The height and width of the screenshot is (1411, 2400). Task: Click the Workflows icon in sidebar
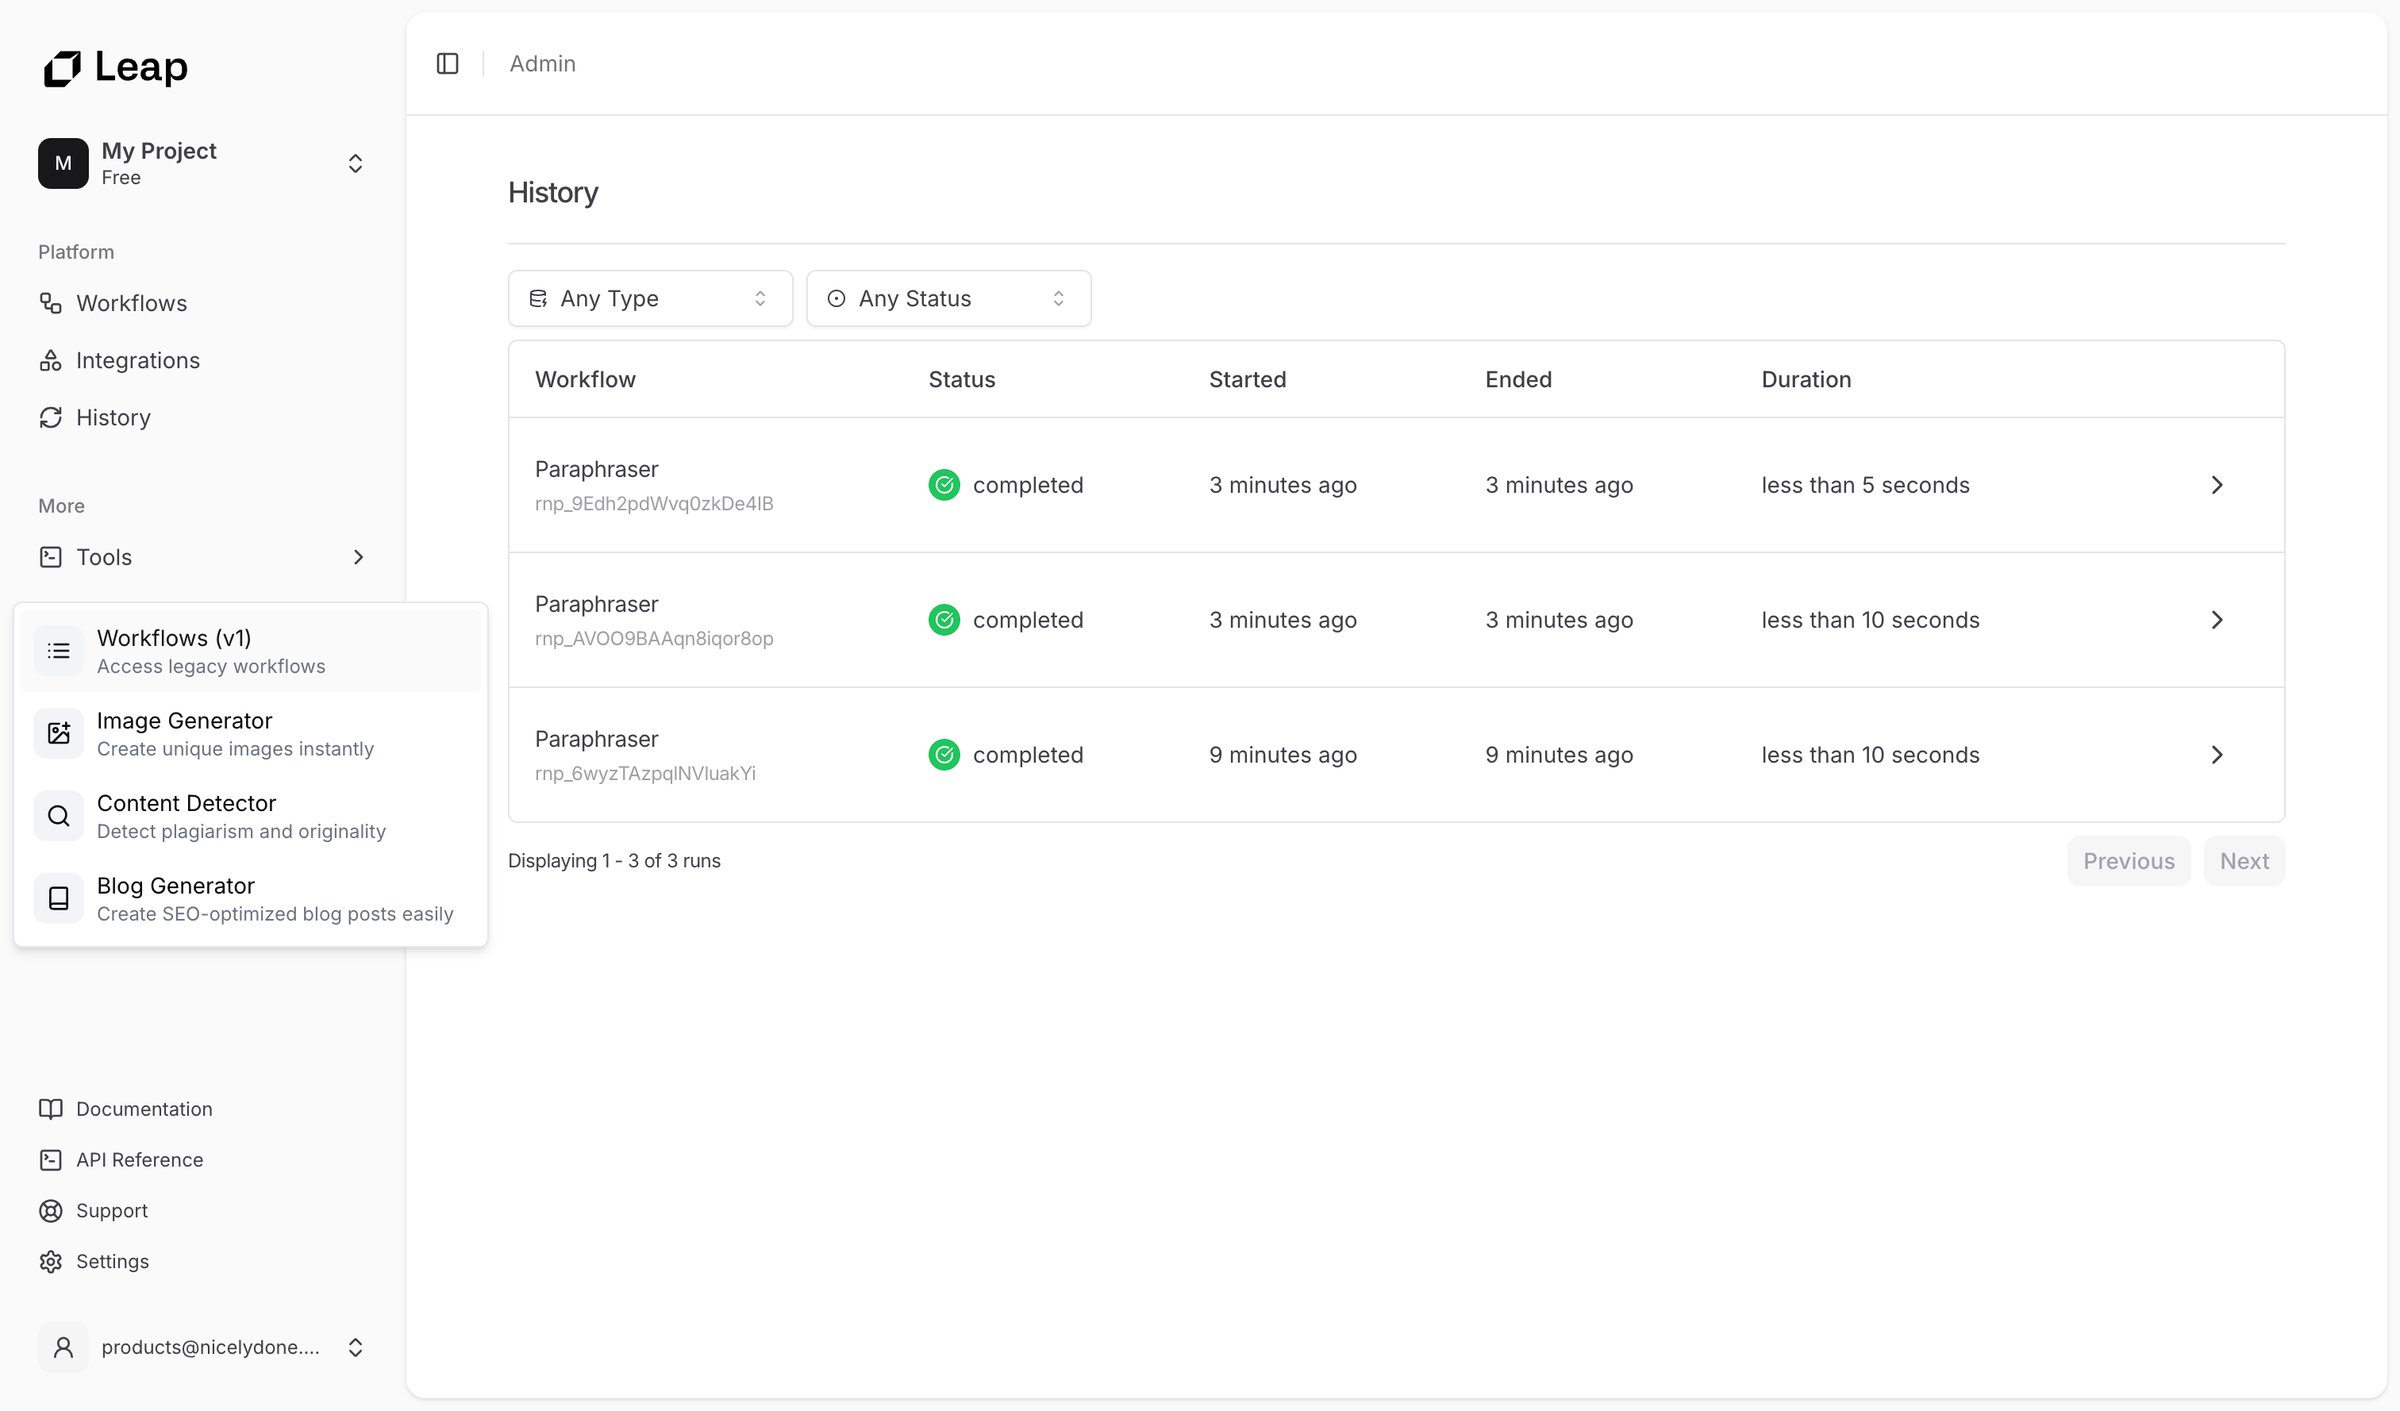(51, 303)
